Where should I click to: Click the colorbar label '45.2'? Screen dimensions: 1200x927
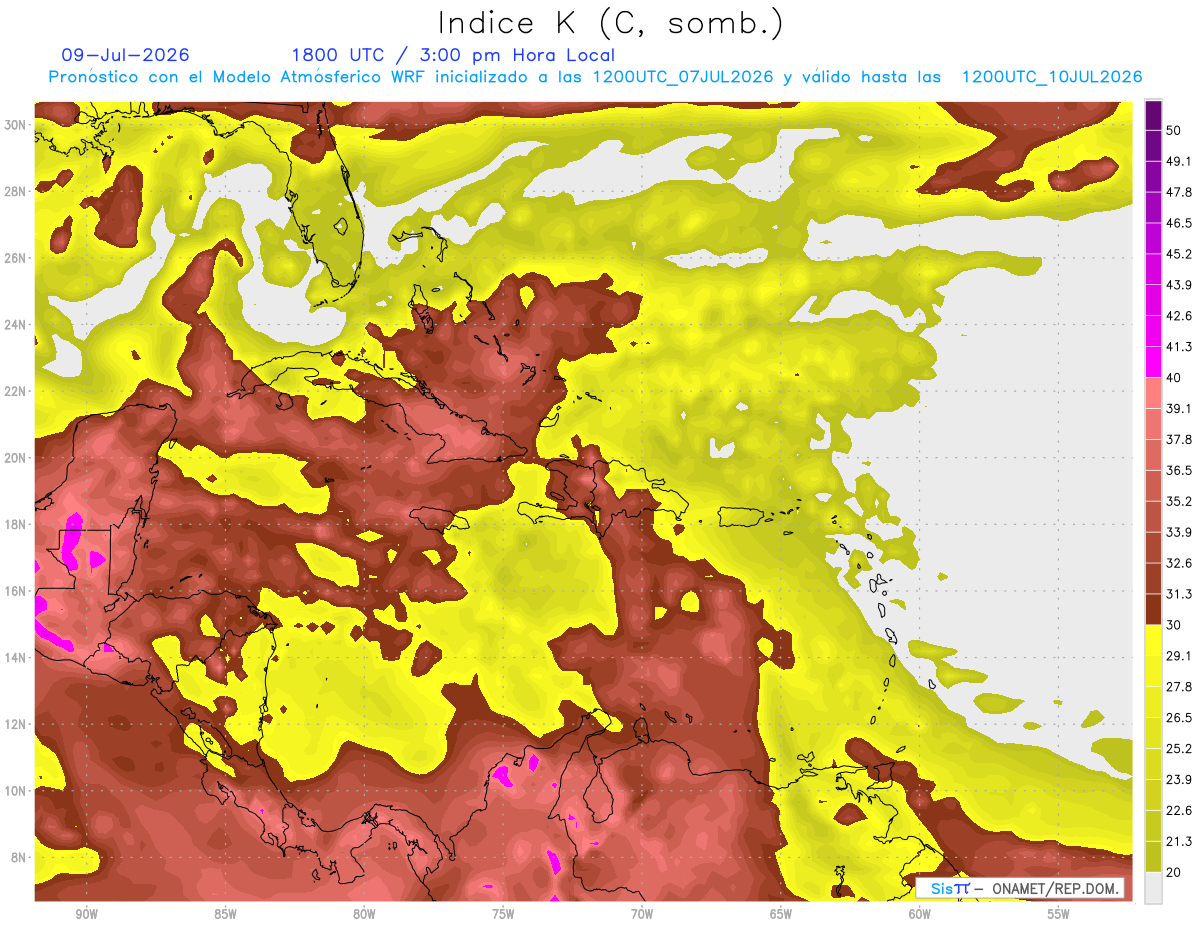click(x=1179, y=254)
